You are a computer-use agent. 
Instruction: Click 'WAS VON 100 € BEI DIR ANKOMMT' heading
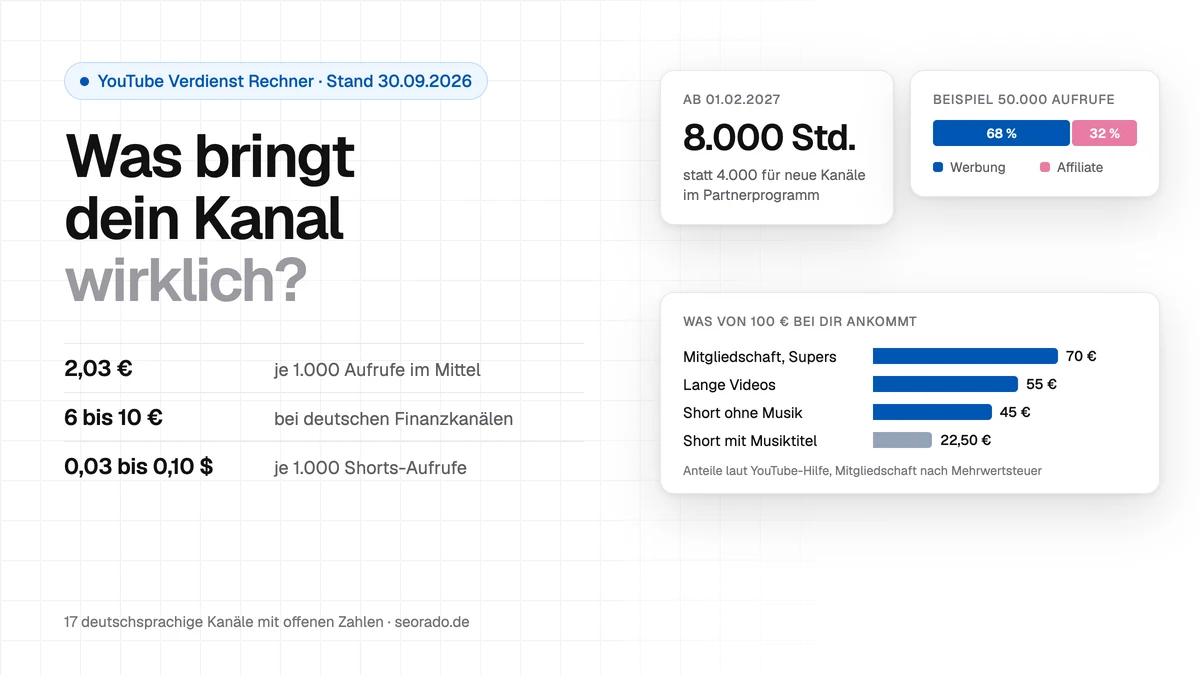click(x=800, y=322)
